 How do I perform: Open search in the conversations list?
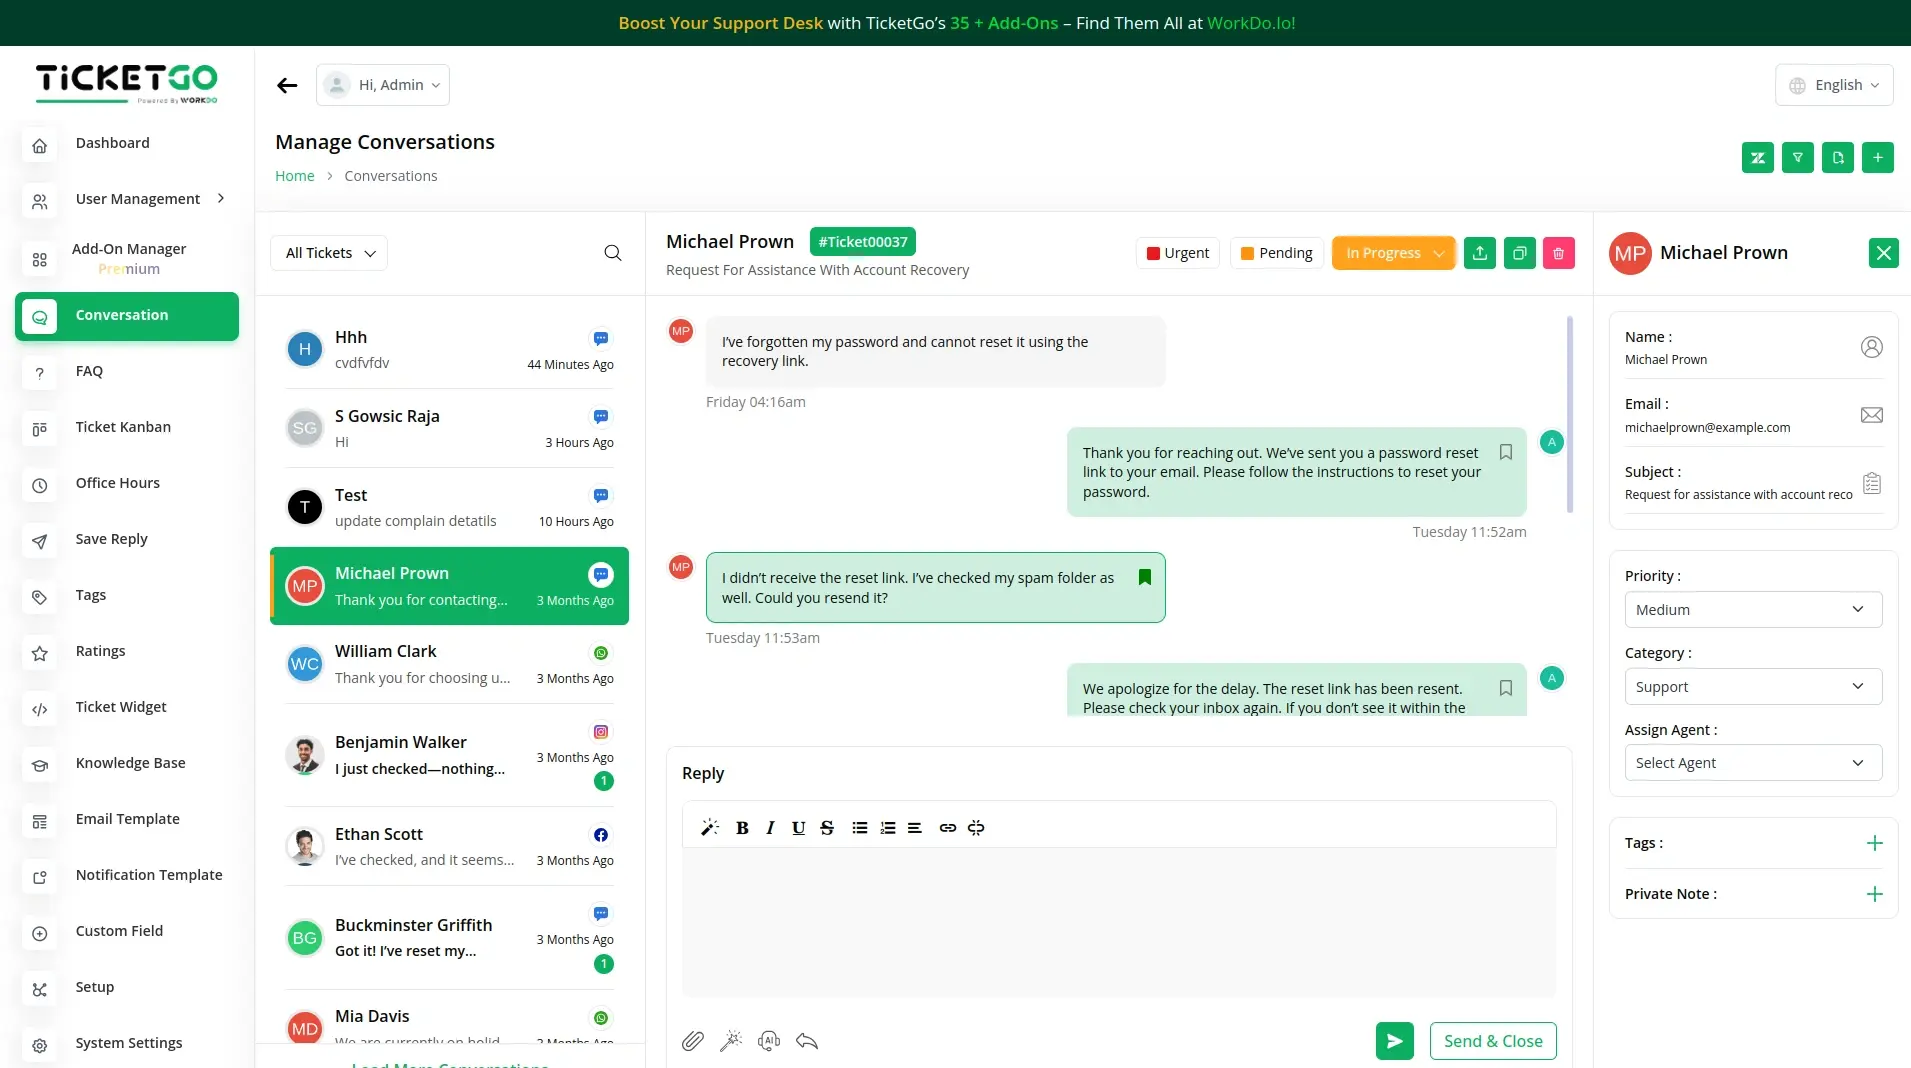[613, 253]
